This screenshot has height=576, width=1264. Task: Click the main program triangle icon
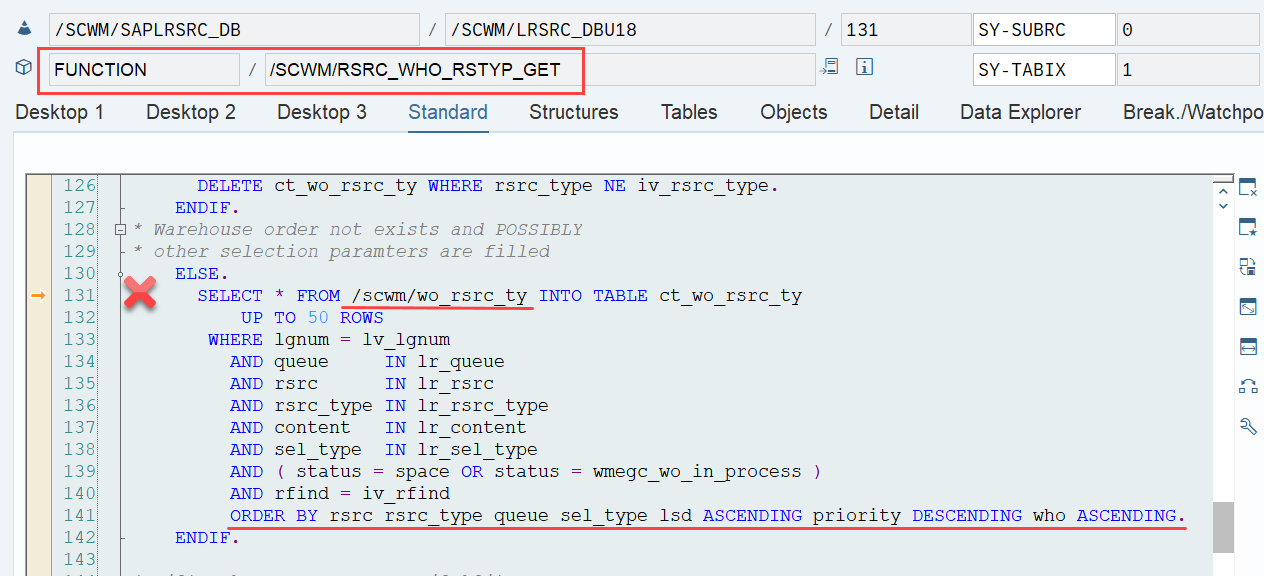24,30
